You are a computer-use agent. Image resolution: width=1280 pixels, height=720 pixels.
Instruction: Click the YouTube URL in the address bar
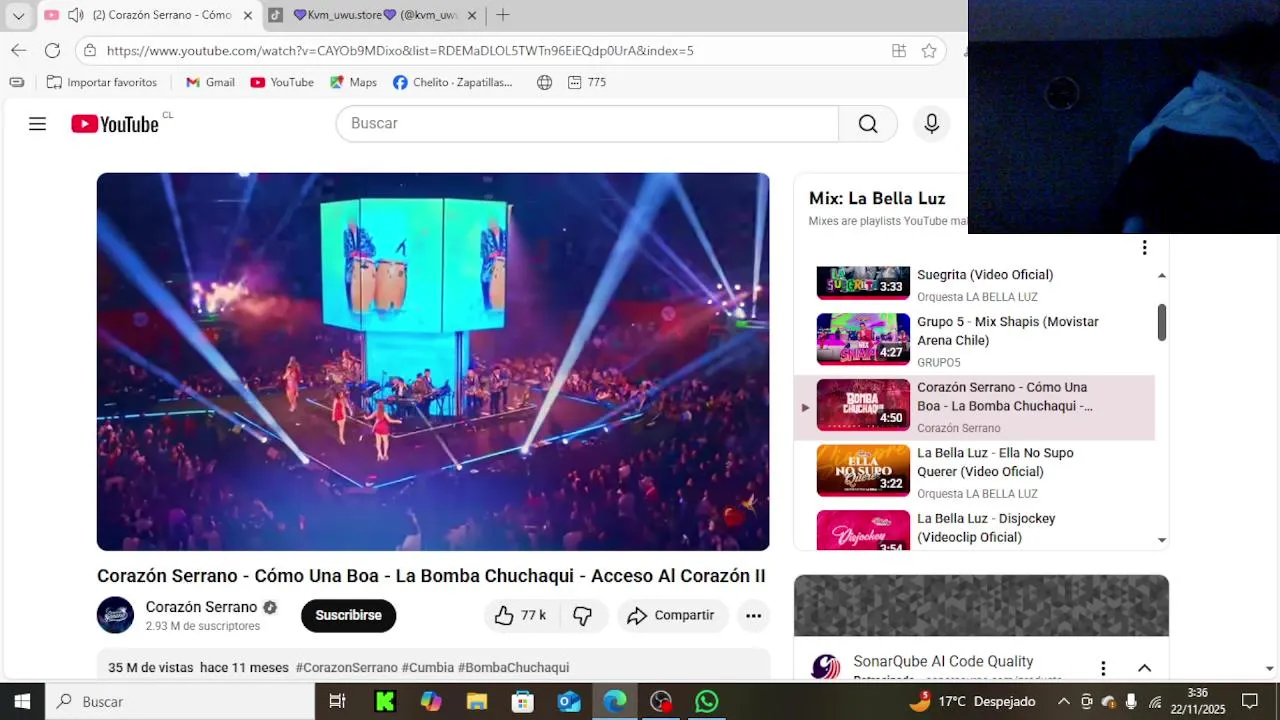tap(400, 50)
